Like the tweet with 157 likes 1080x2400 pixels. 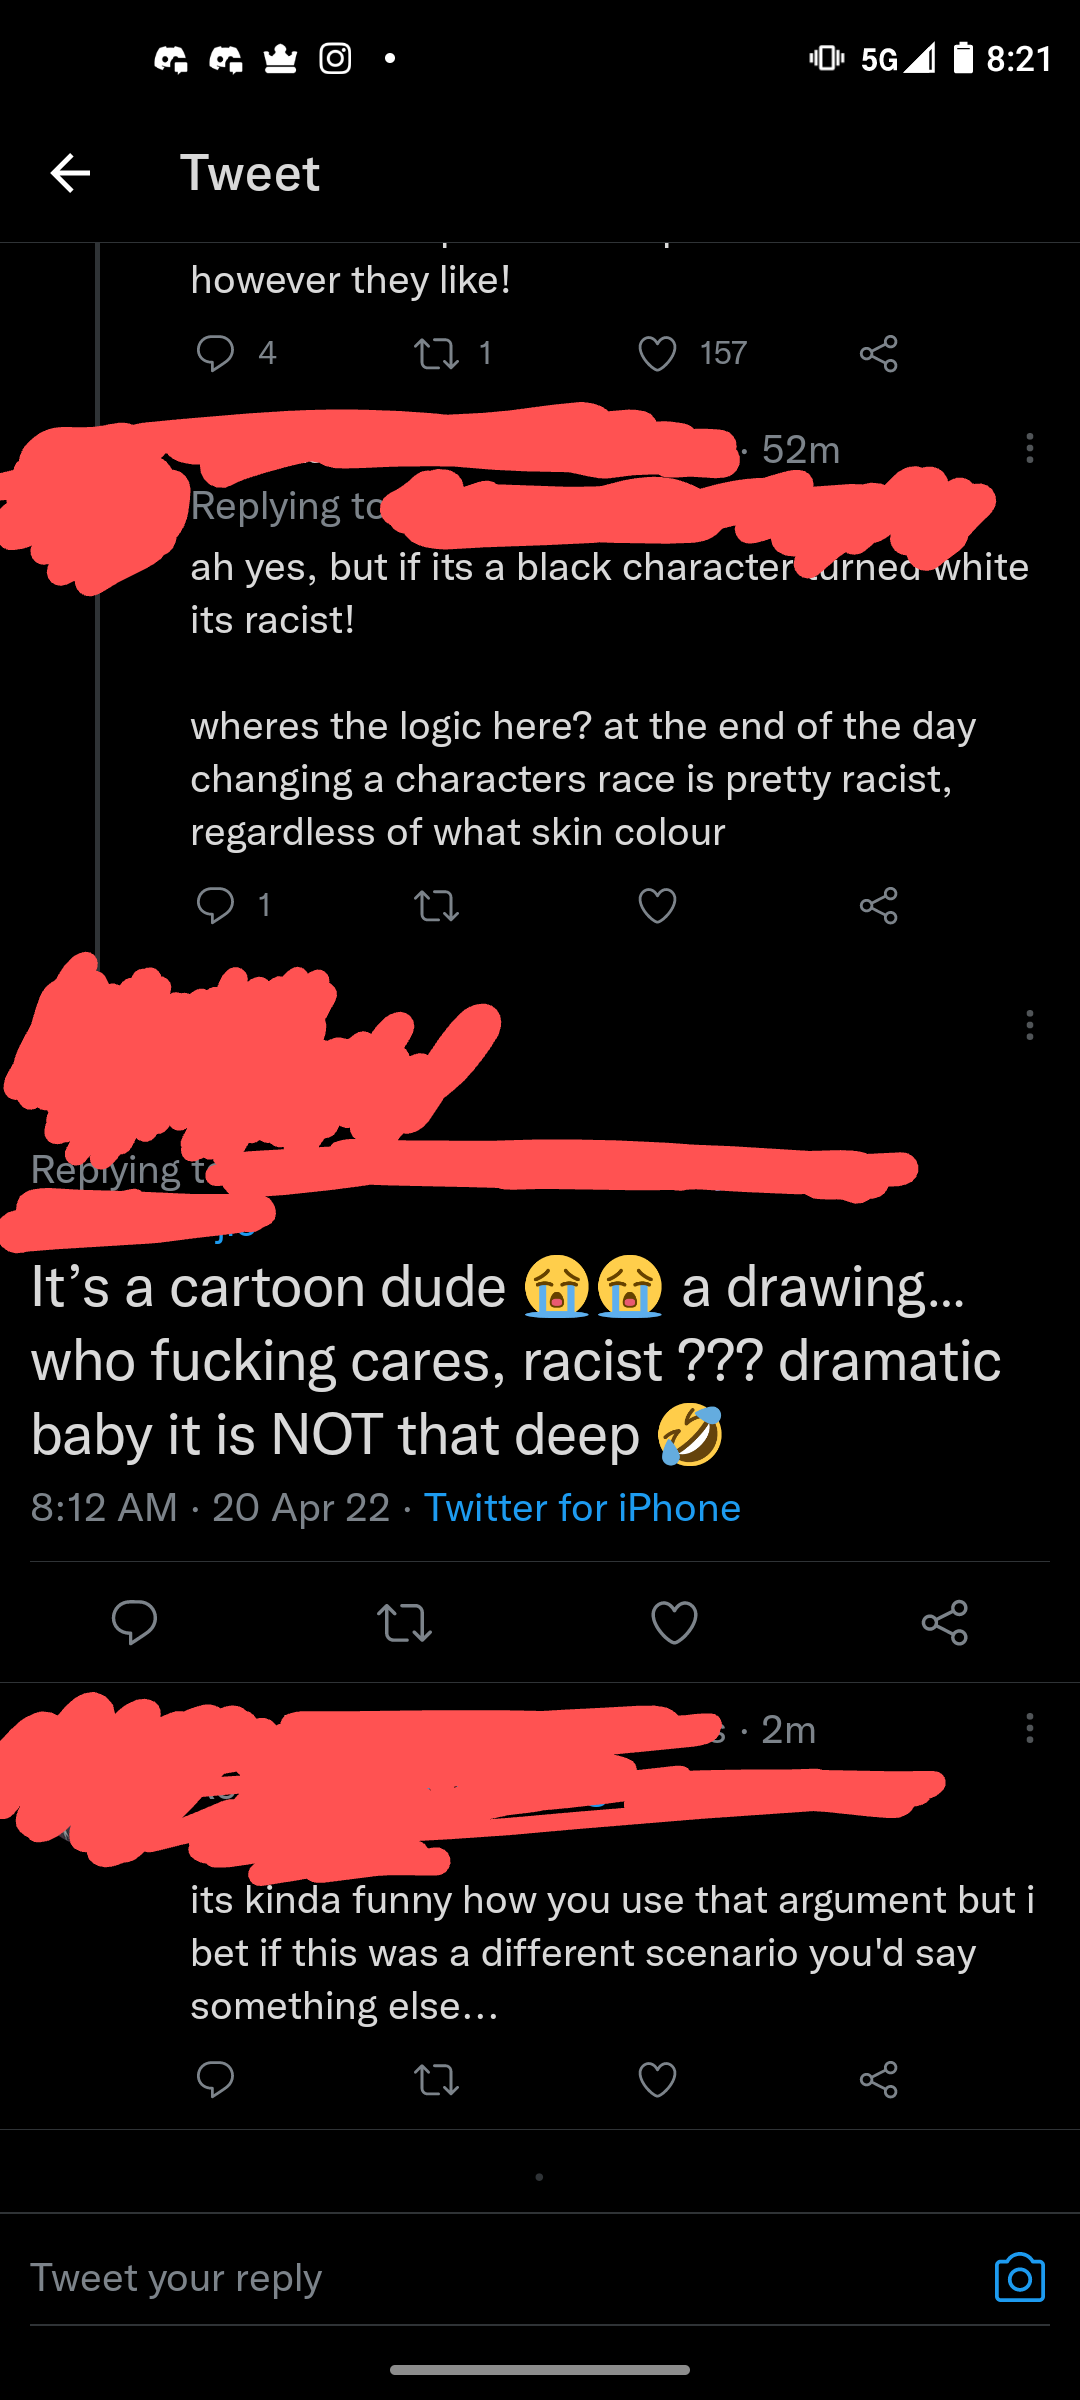point(657,353)
